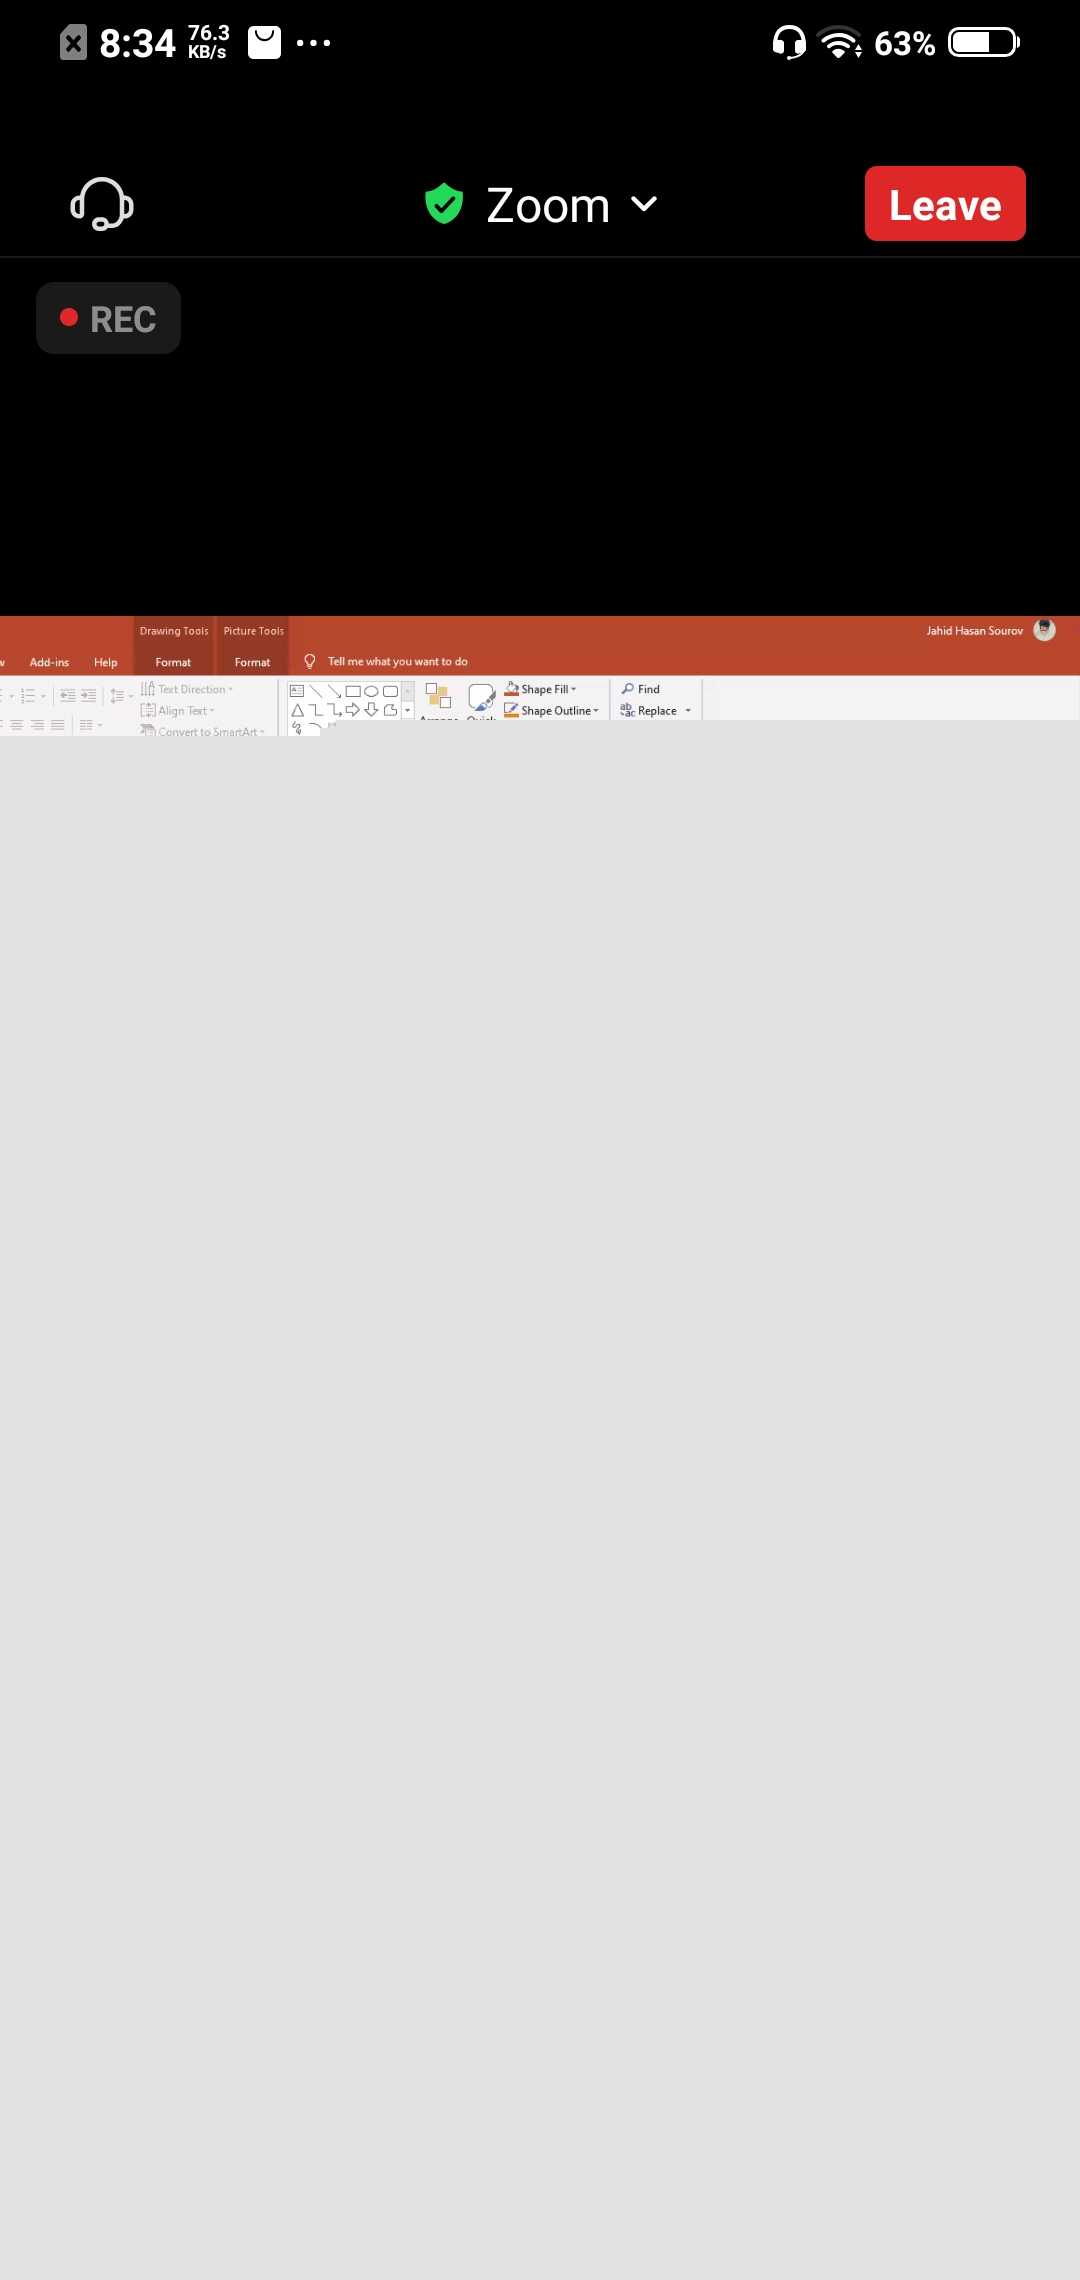This screenshot has height=2280, width=1080.
Task: Open Format tab under Picture Tools
Action: 252,662
